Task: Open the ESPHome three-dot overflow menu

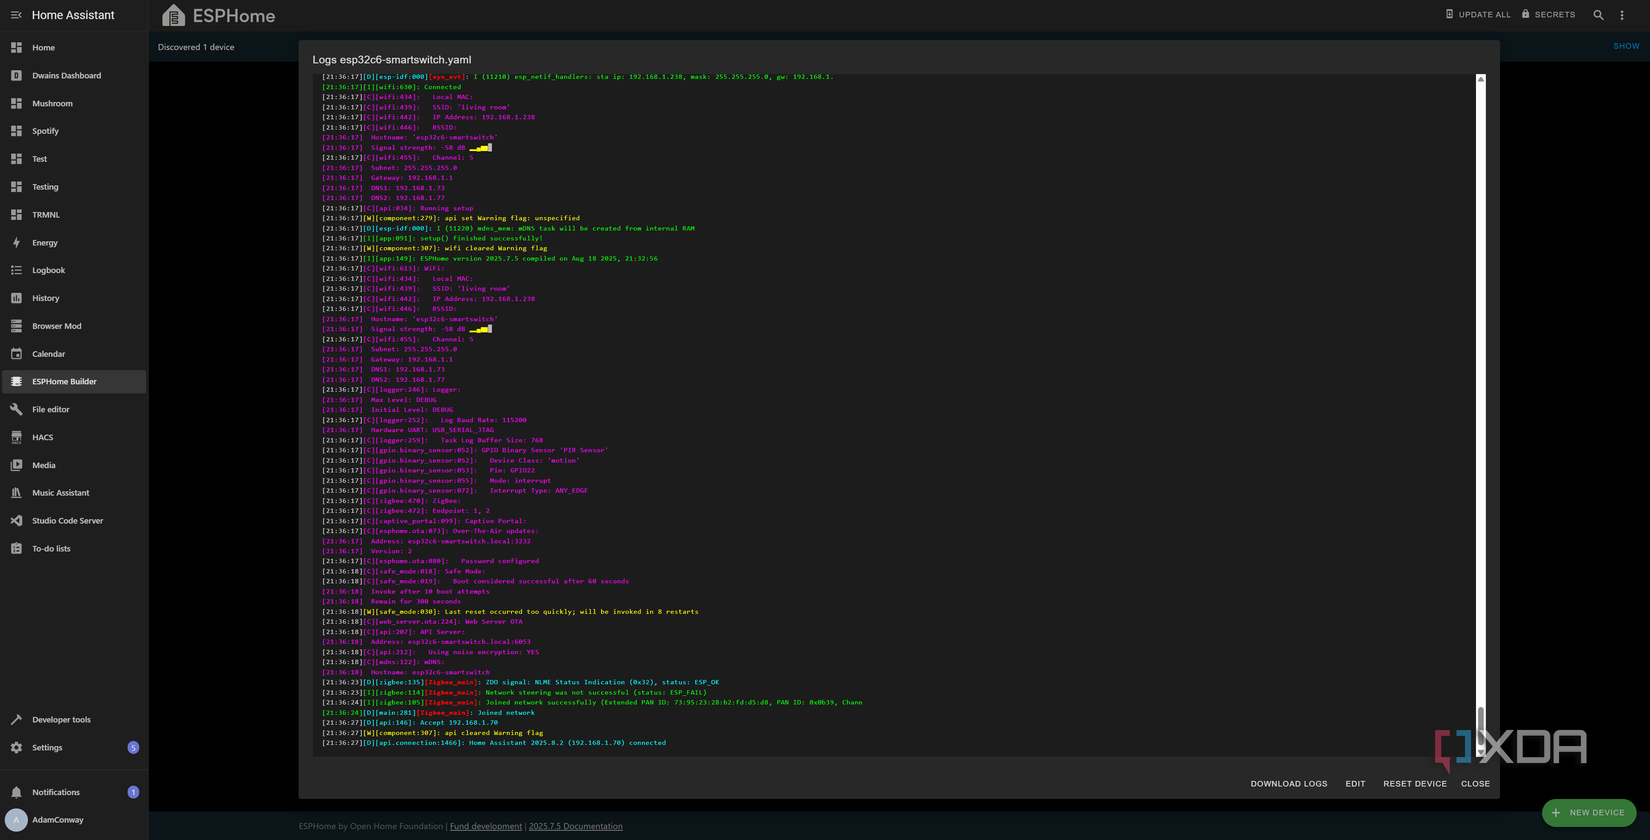Action: pos(1622,15)
